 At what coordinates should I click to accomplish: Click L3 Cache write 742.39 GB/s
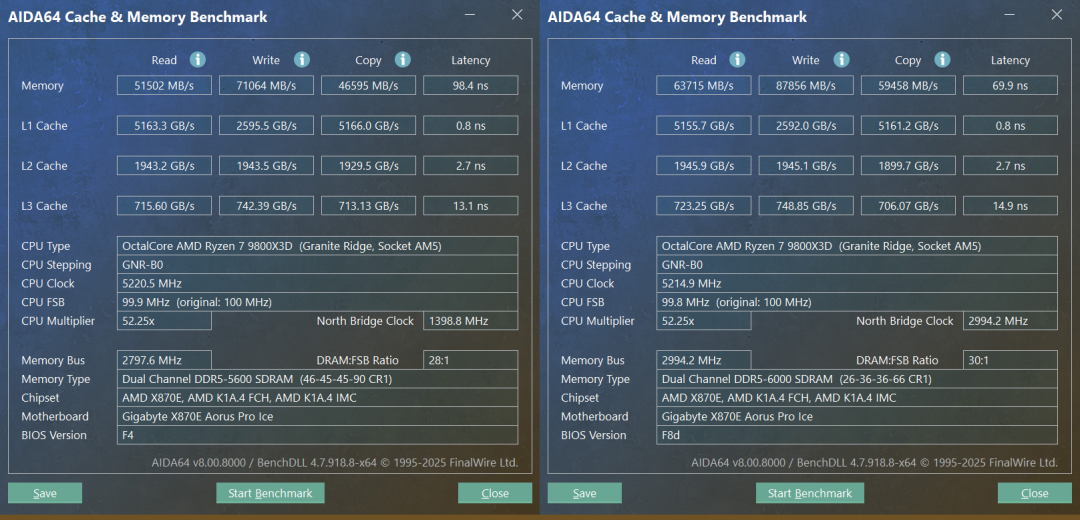(266, 205)
